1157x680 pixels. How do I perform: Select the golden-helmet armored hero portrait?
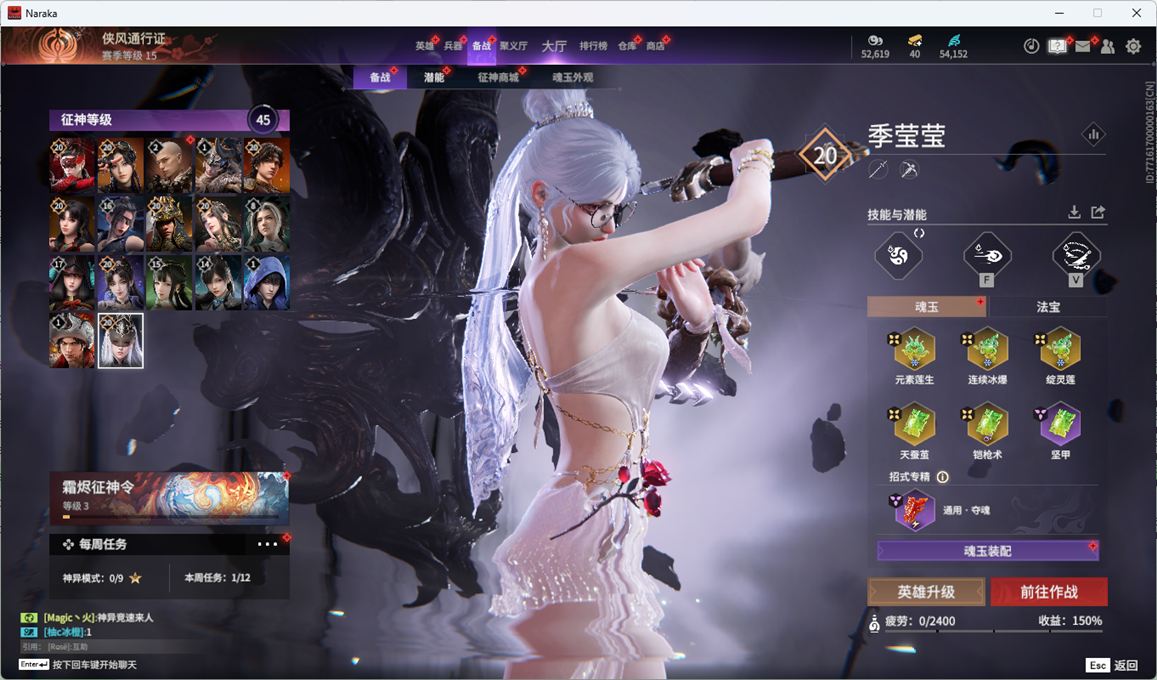click(x=169, y=224)
